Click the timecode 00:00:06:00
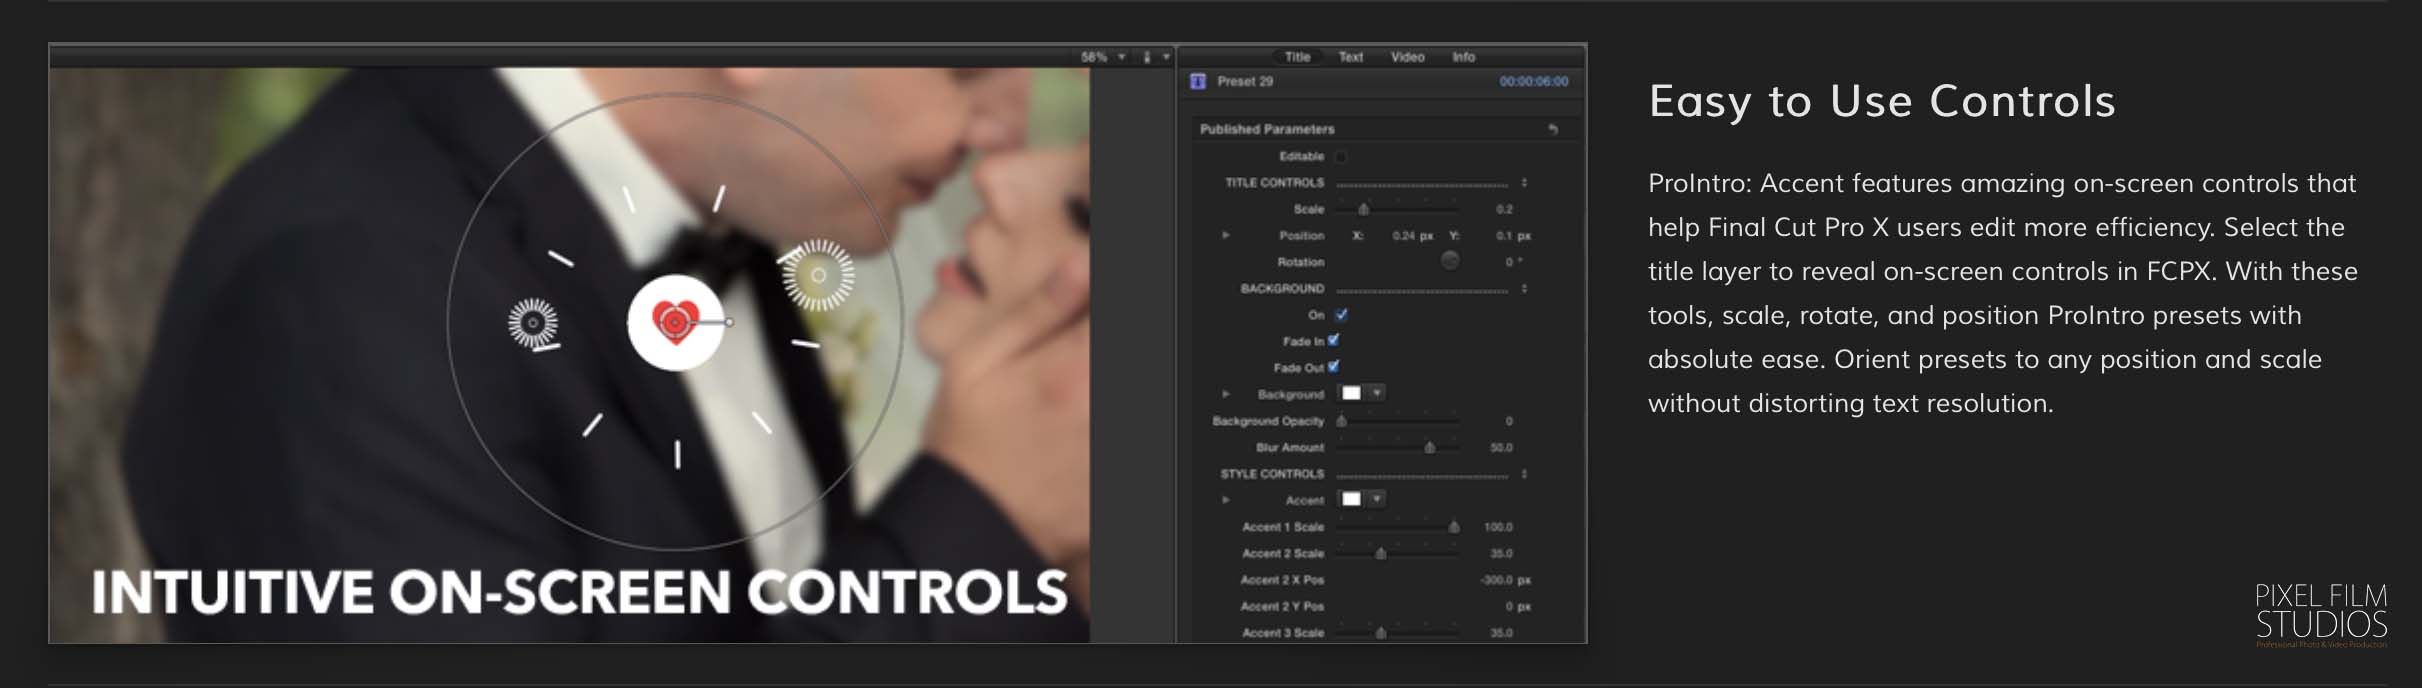 tap(1533, 82)
